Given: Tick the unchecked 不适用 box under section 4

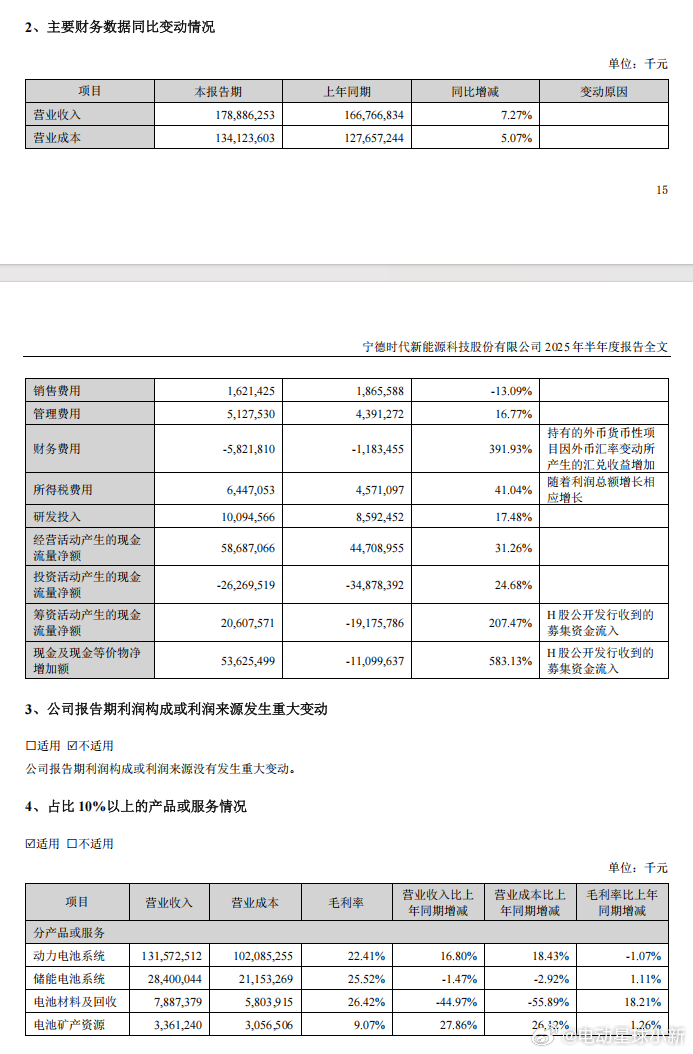Looking at the screenshot, I should 73,844.
